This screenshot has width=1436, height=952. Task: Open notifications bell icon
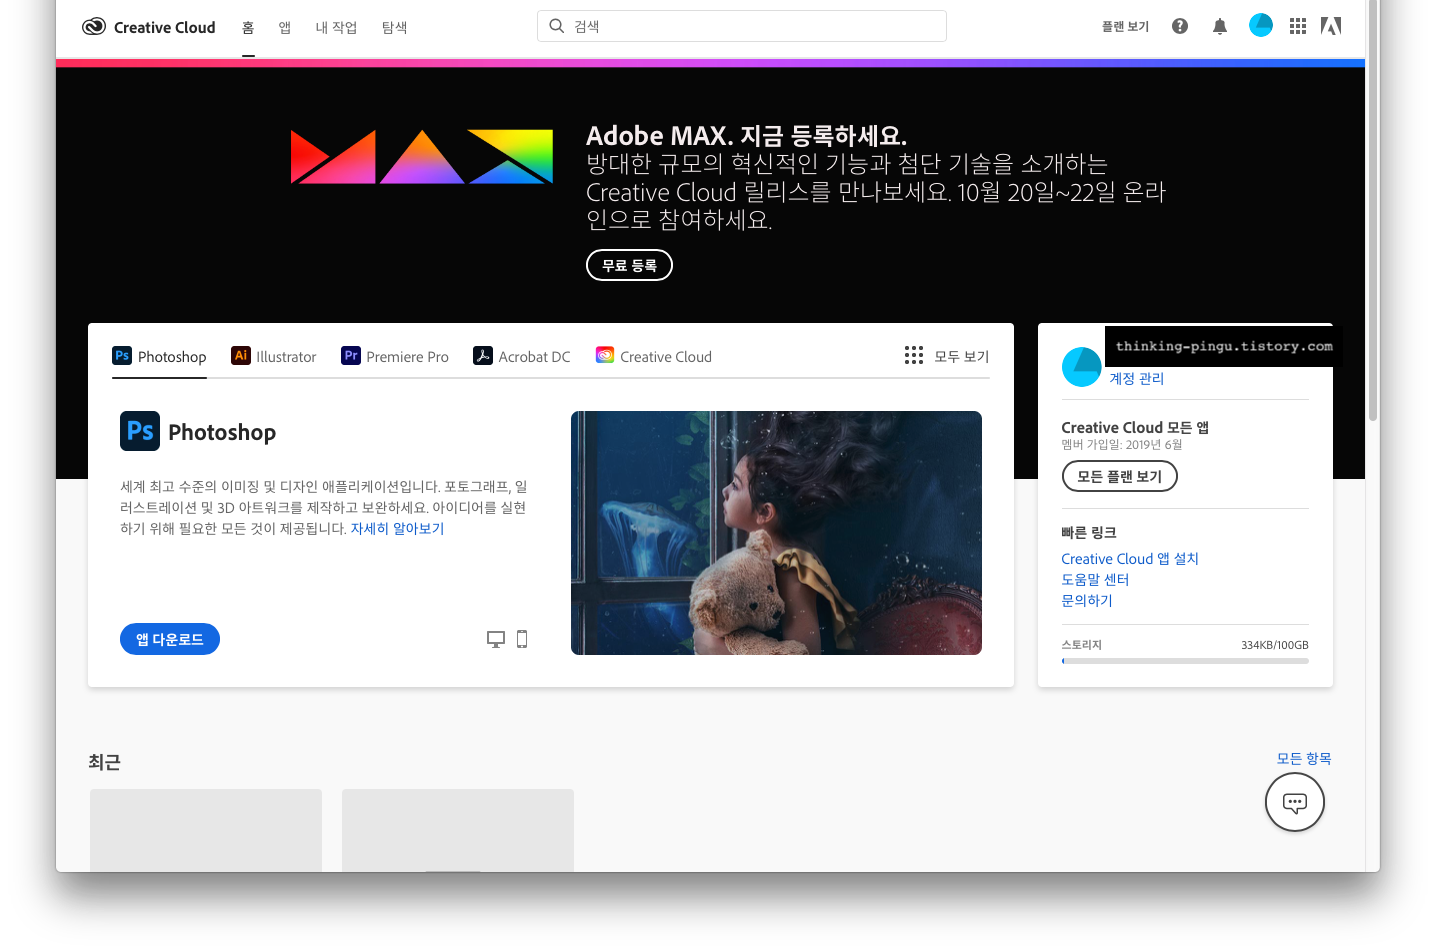(1220, 26)
